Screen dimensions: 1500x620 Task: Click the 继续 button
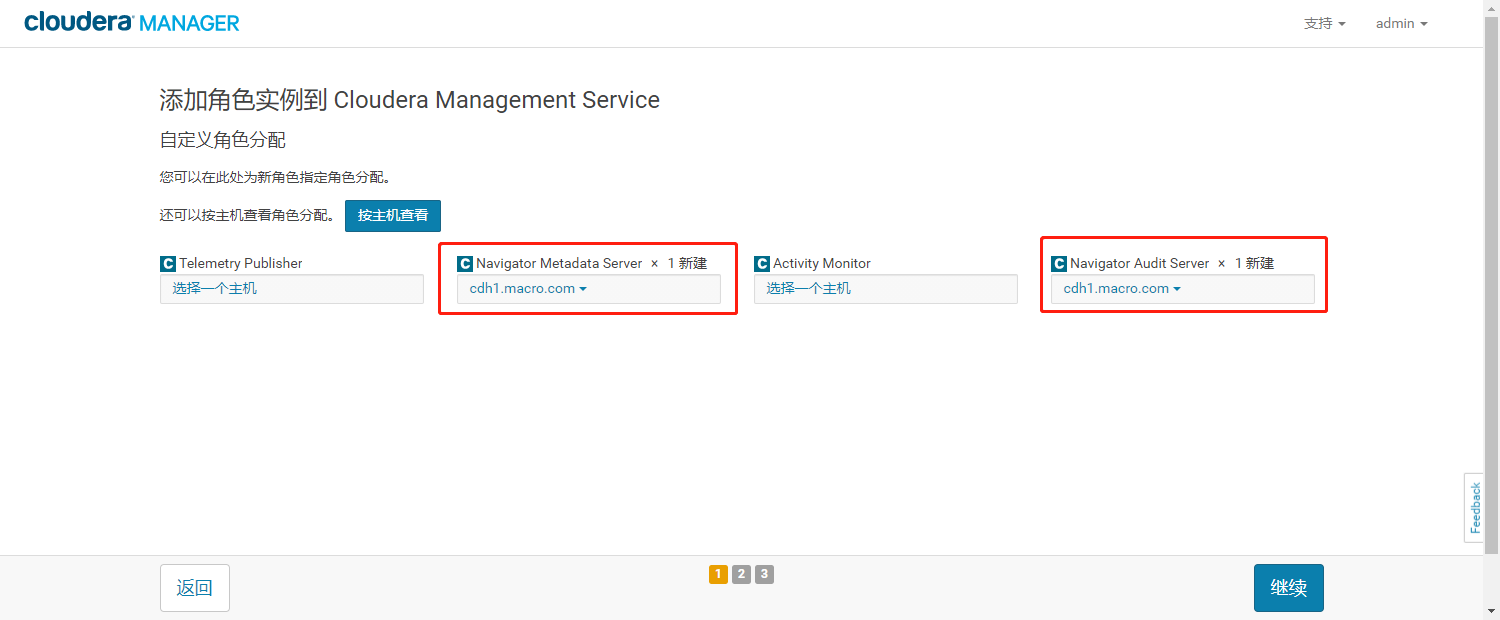click(x=1289, y=588)
